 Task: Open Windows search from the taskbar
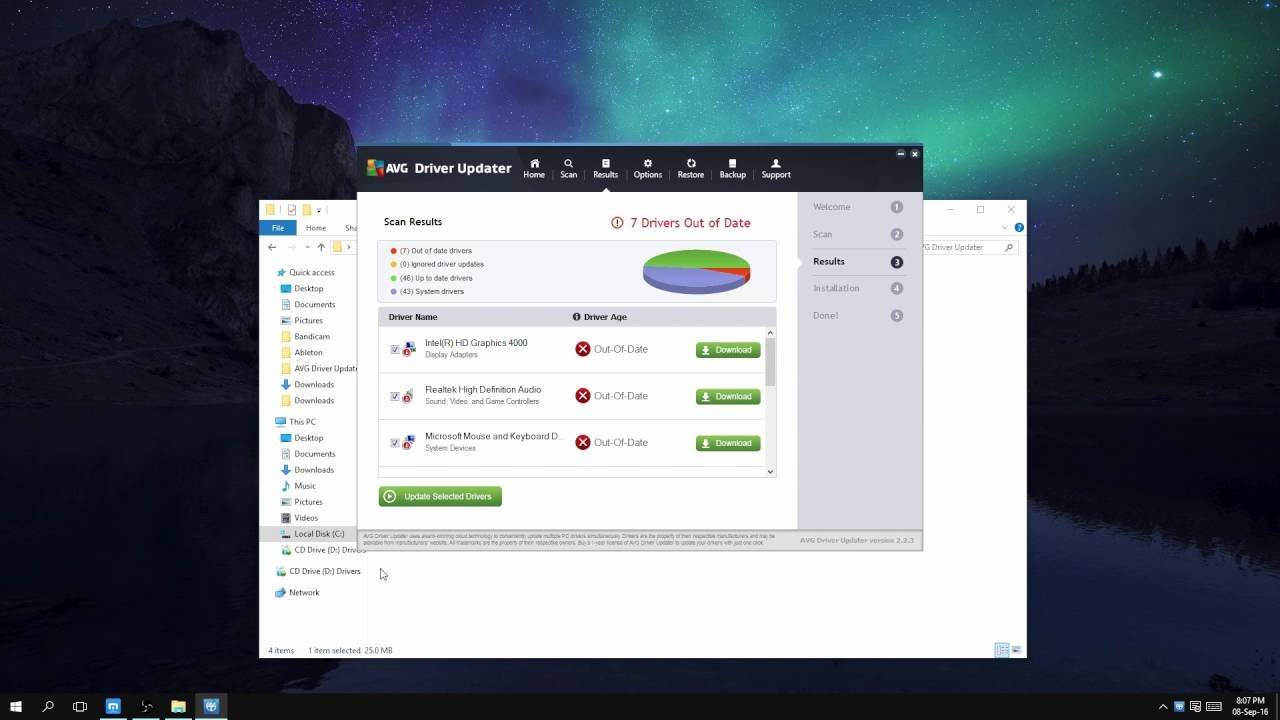coord(48,706)
